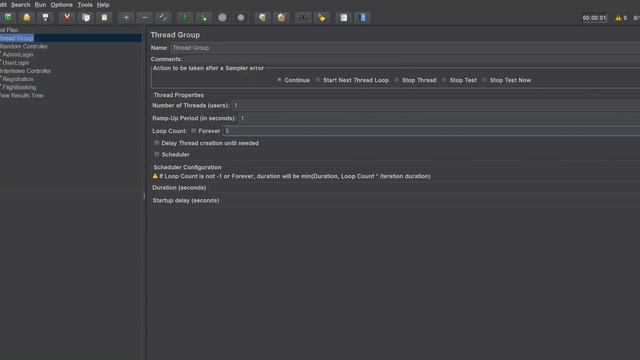Paste with the clipboard toolbar icon
The image size is (640, 360).
click(104, 18)
